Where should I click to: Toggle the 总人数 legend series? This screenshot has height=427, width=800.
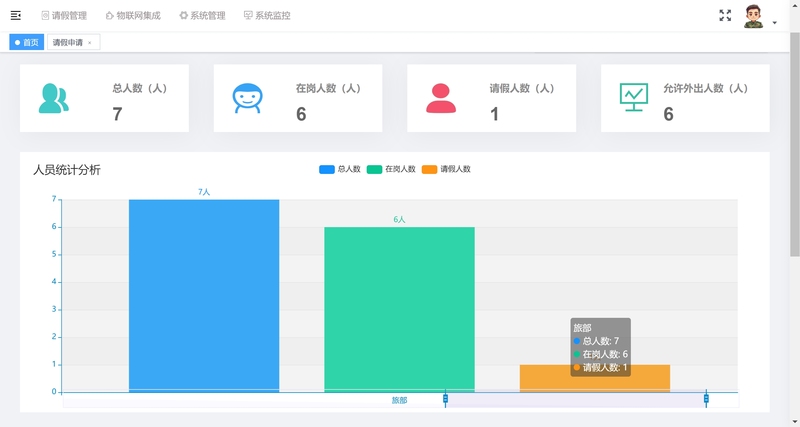(x=340, y=169)
